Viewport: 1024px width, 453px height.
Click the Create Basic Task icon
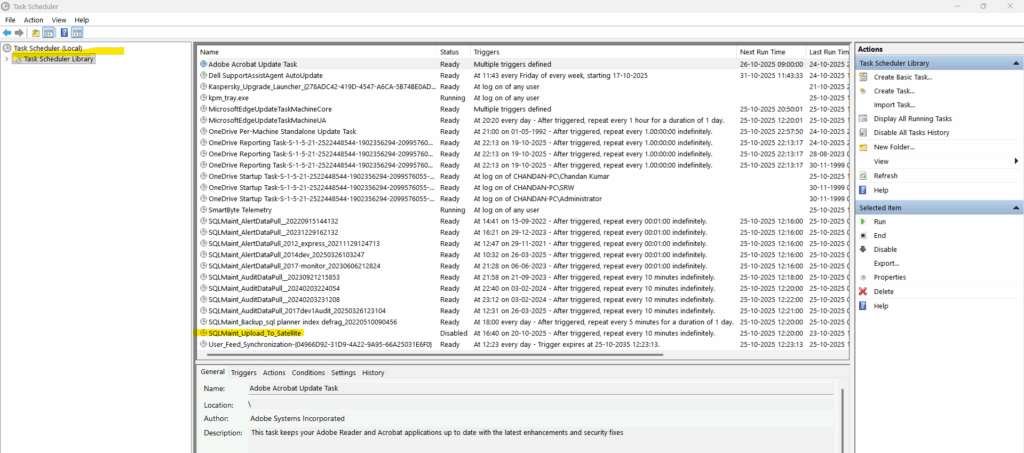863,77
